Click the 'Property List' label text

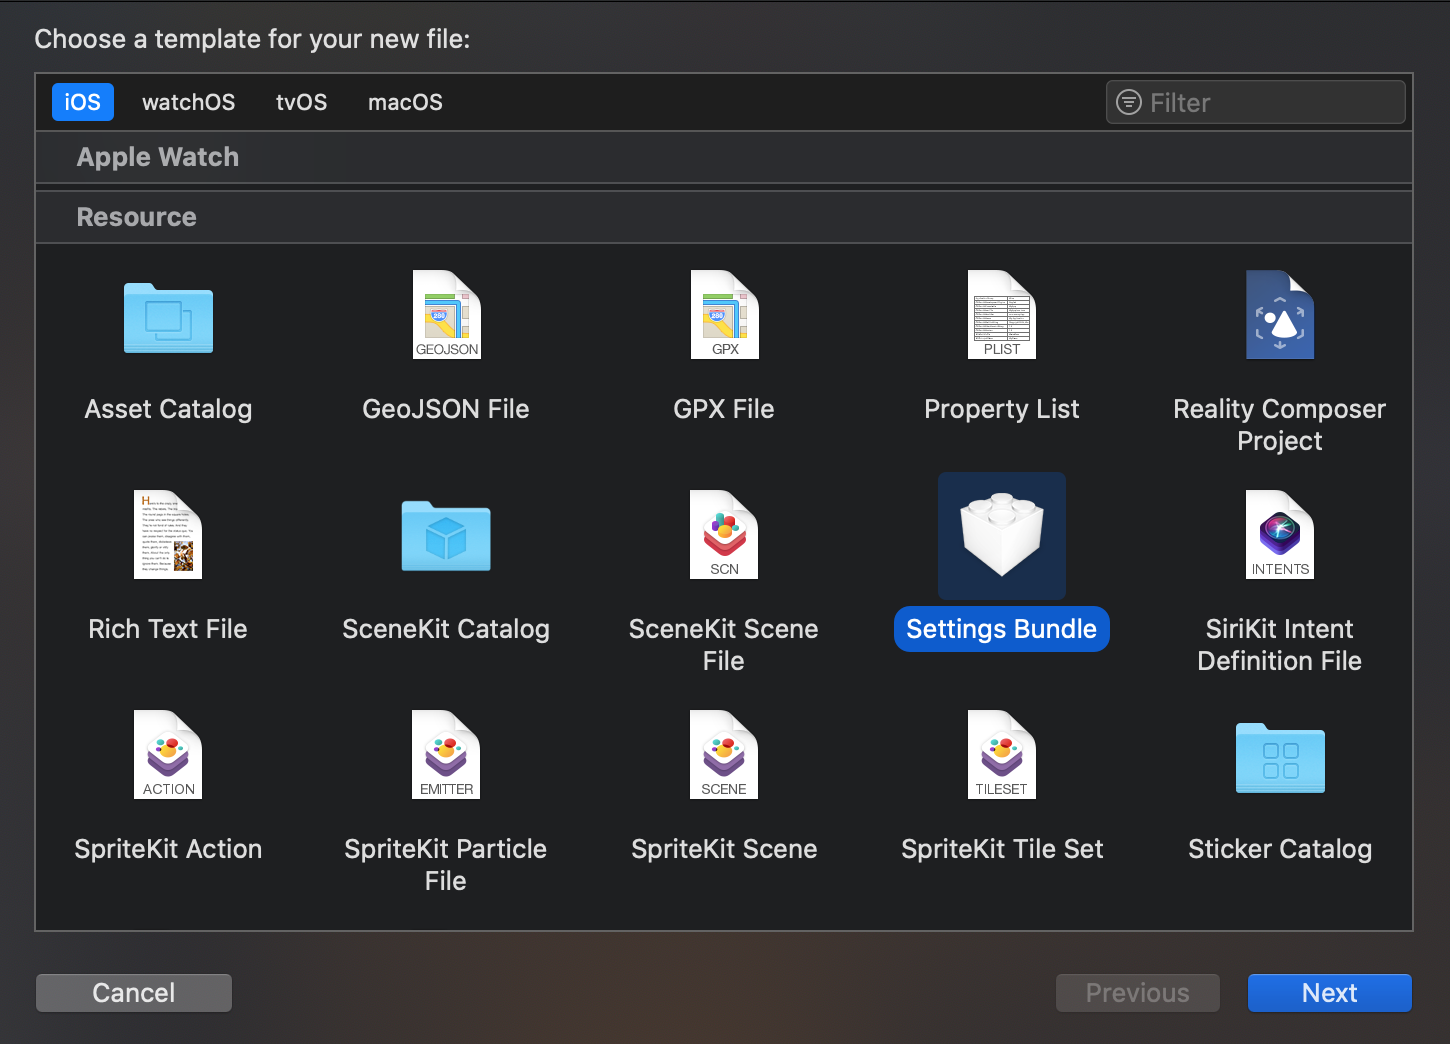click(1002, 409)
